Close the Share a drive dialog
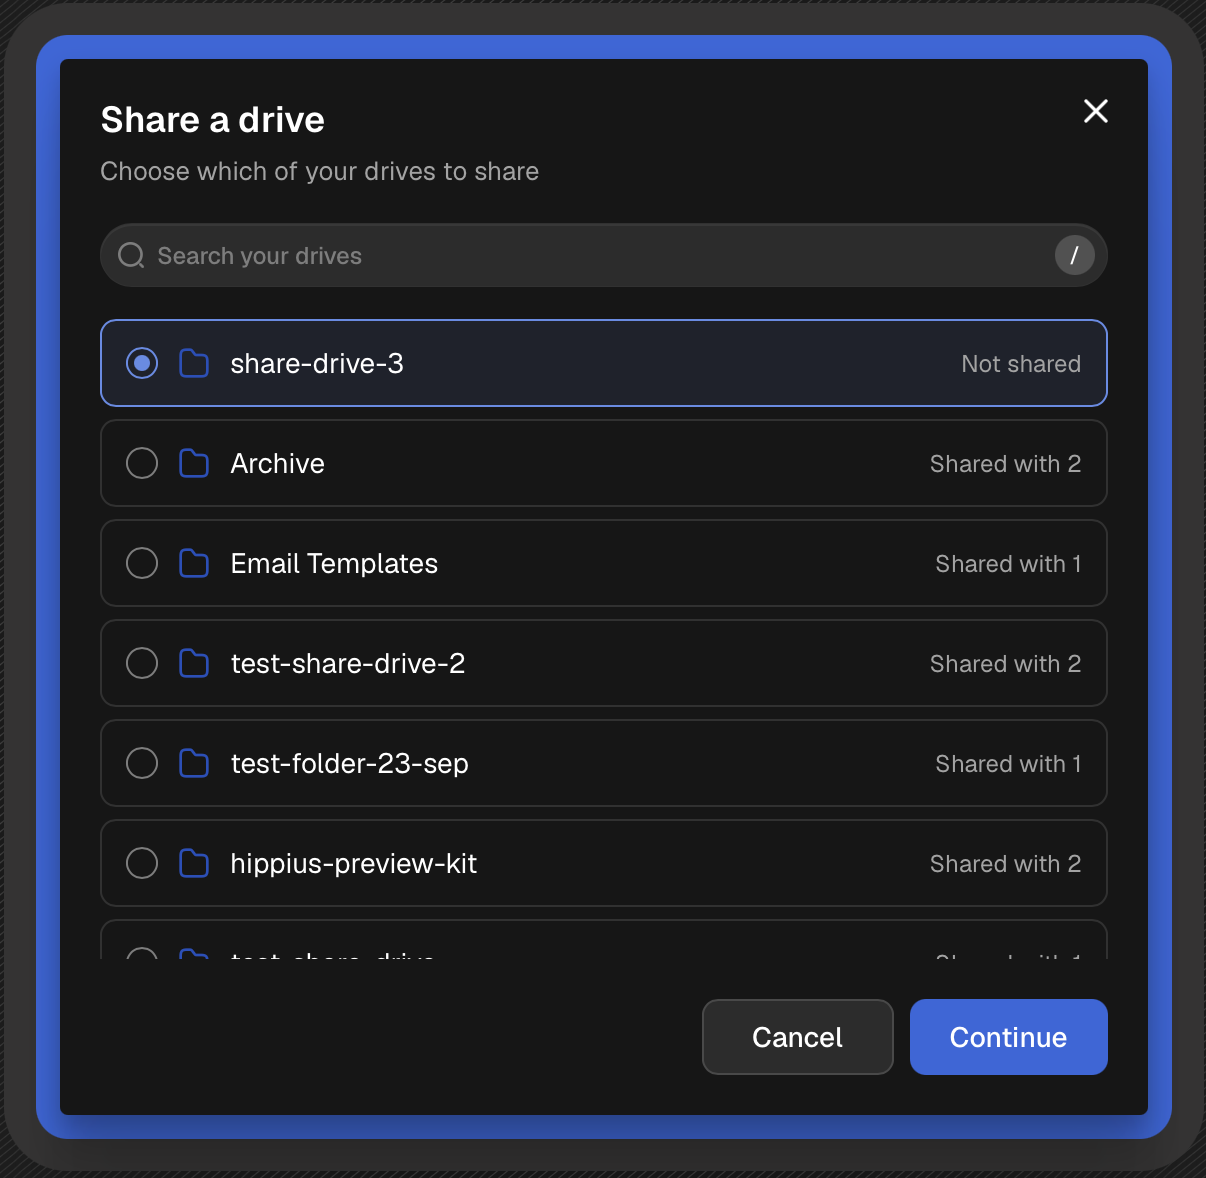Viewport: 1206px width, 1178px height. [x=1096, y=111]
